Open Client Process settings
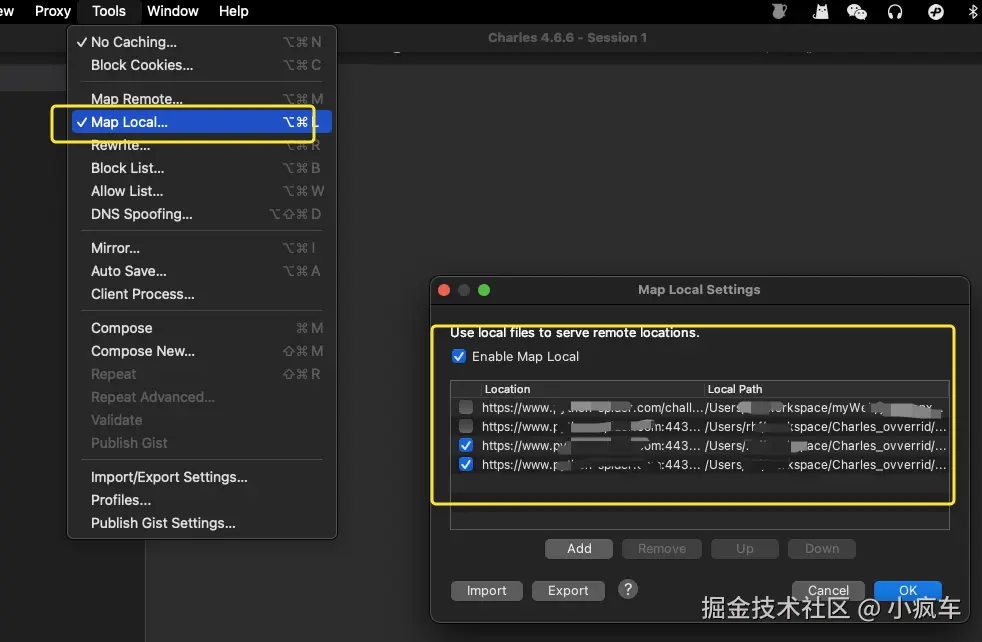Screen dimensions: 982x642 [x=202, y=294]
